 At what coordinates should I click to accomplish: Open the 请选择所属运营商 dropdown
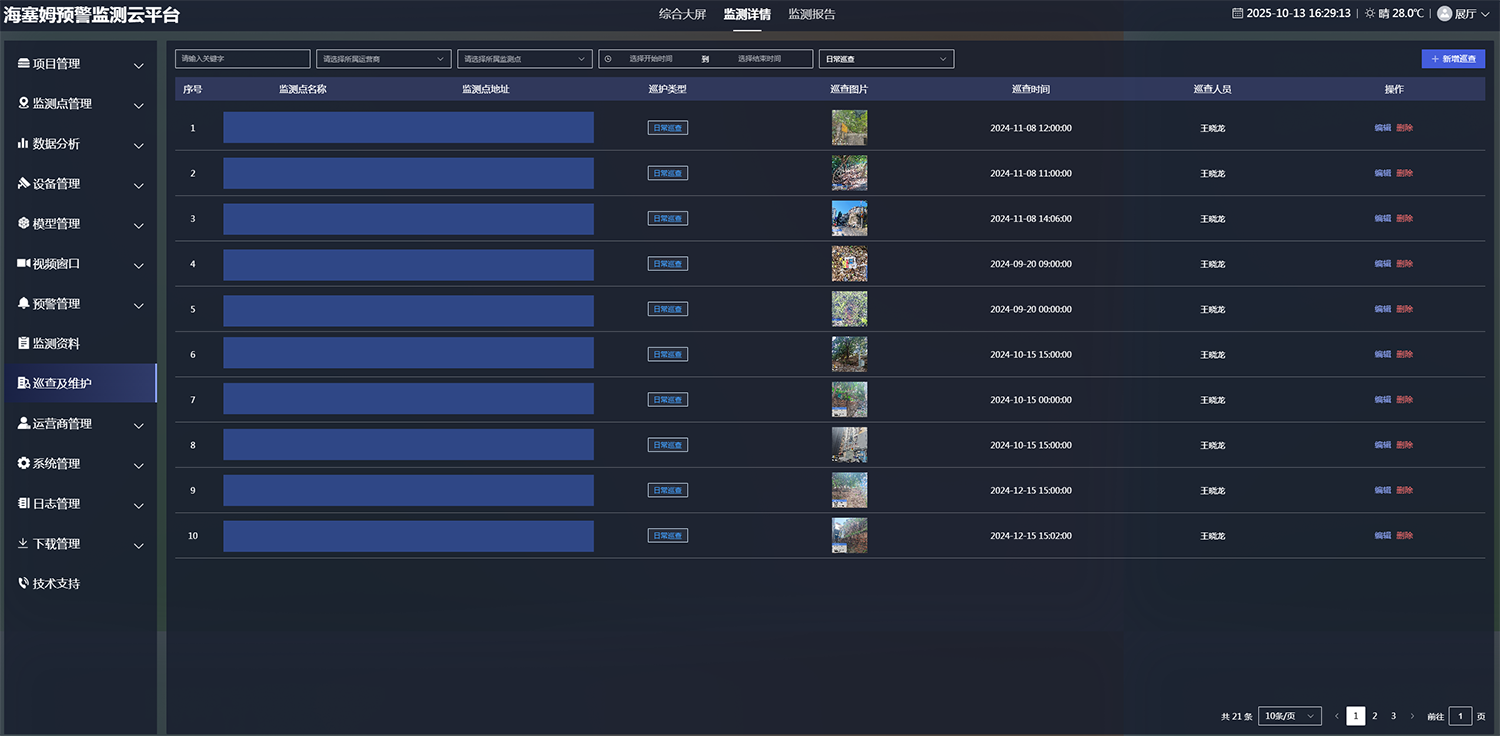[383, 59]
